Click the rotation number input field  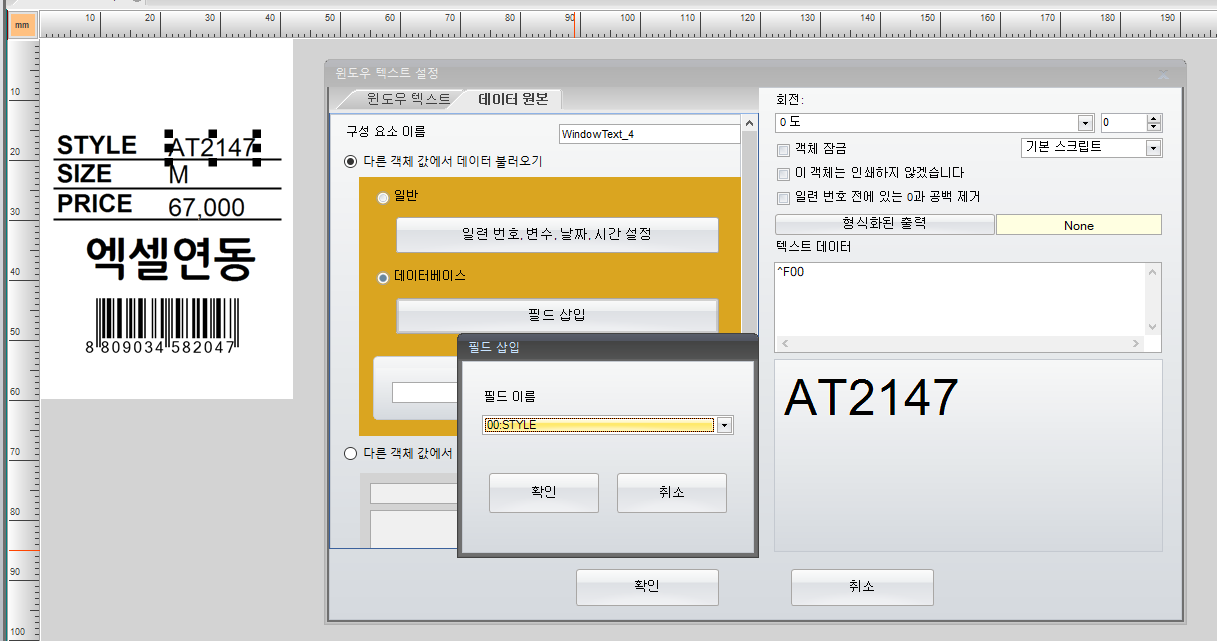(x=1123, y=123)
